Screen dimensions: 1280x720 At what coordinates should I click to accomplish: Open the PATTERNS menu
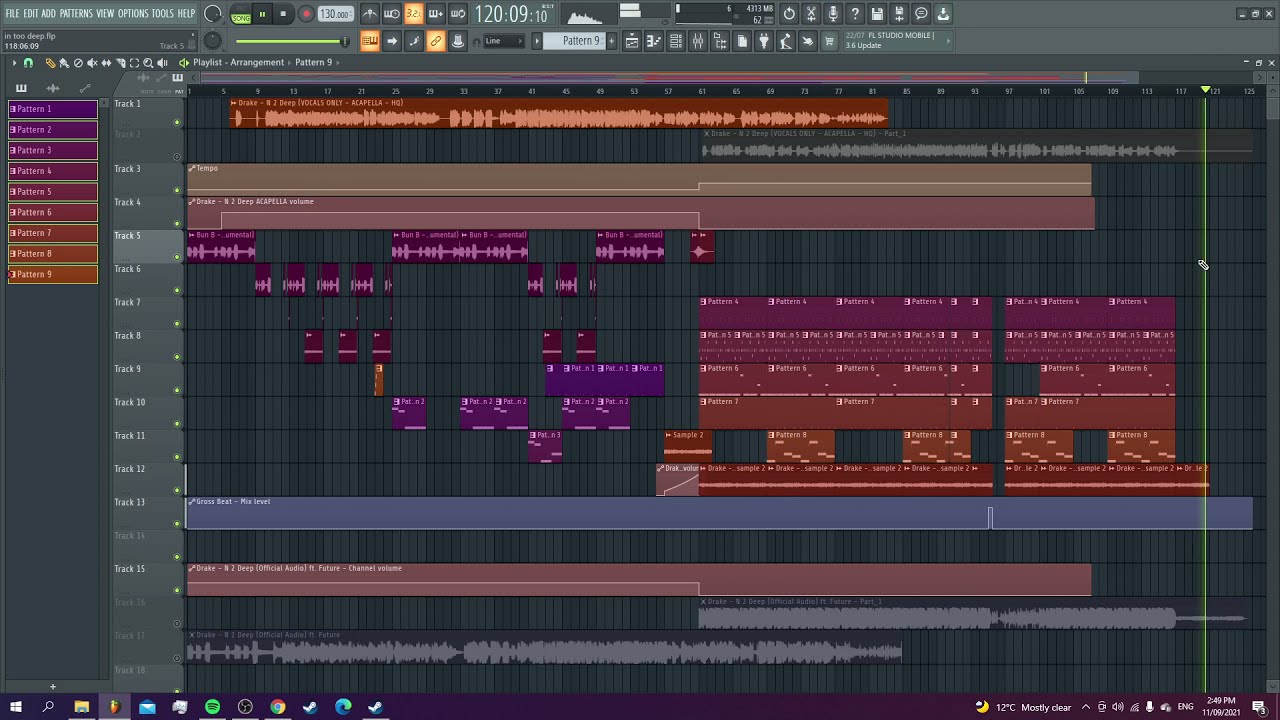tap(76, 13)
